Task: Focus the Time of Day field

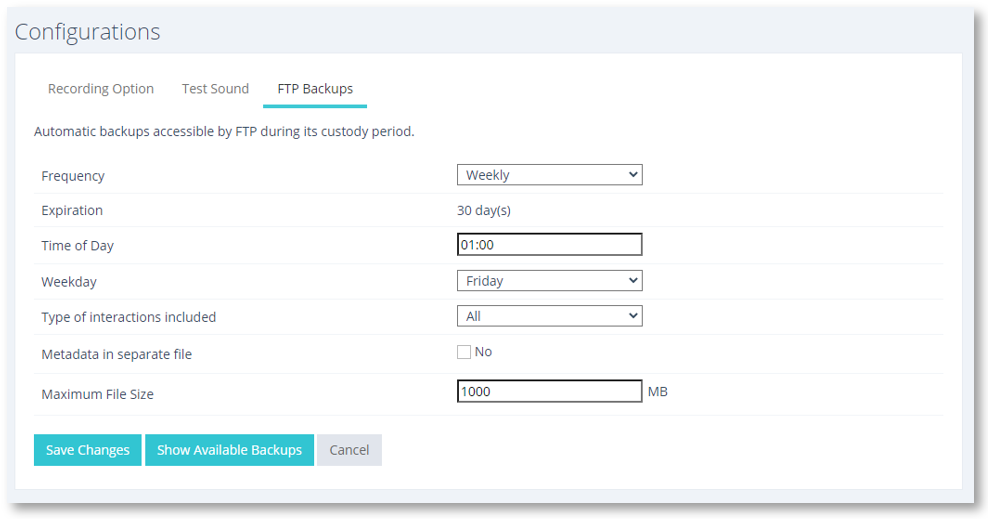Action: point(549,245)
